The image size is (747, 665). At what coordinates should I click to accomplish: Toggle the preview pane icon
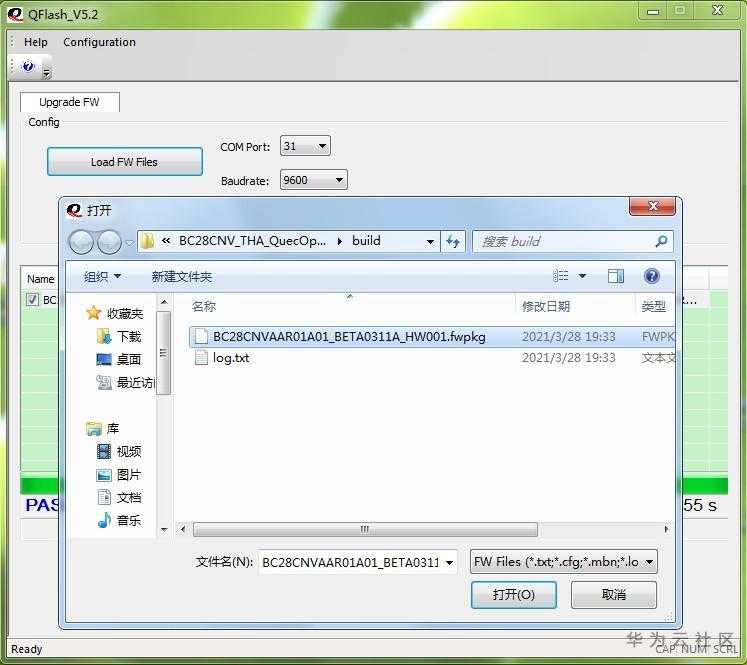(616, 276)
